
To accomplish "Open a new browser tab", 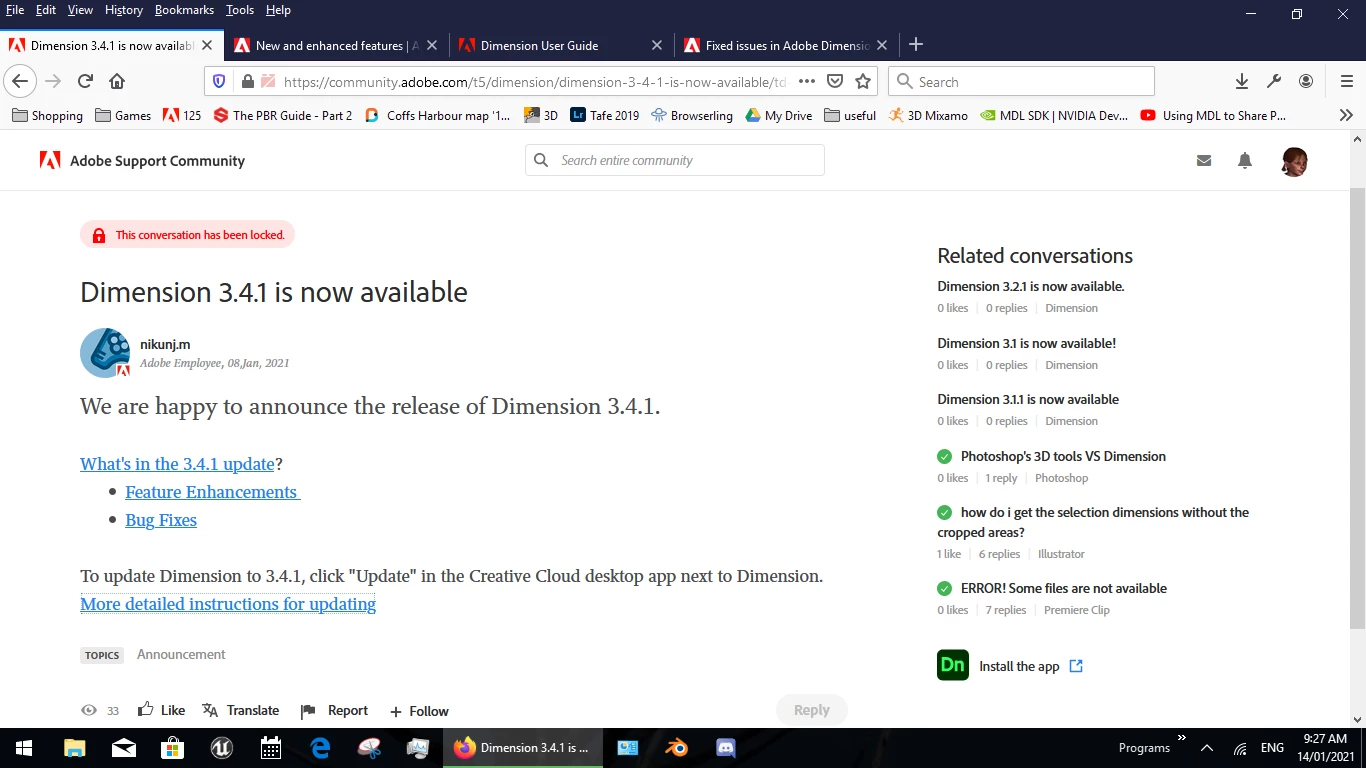I will pos(916,44).
